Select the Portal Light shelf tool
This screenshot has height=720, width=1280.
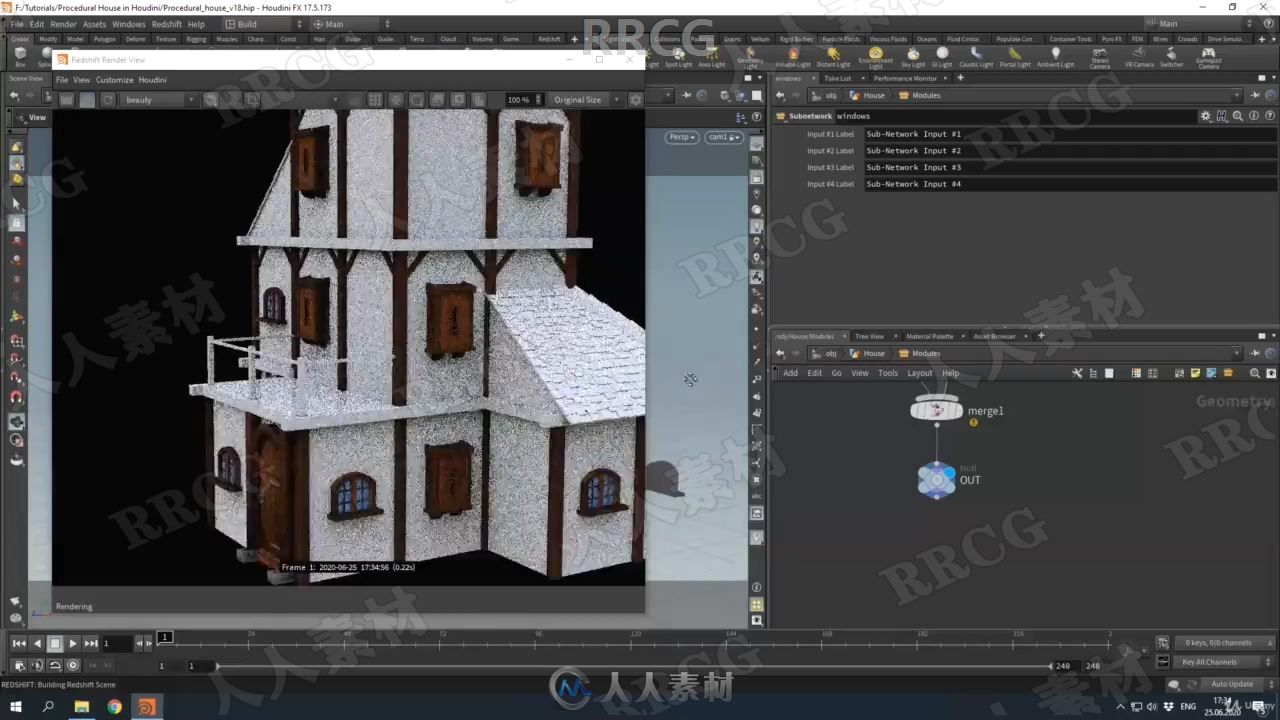(x=1015, y=58)
